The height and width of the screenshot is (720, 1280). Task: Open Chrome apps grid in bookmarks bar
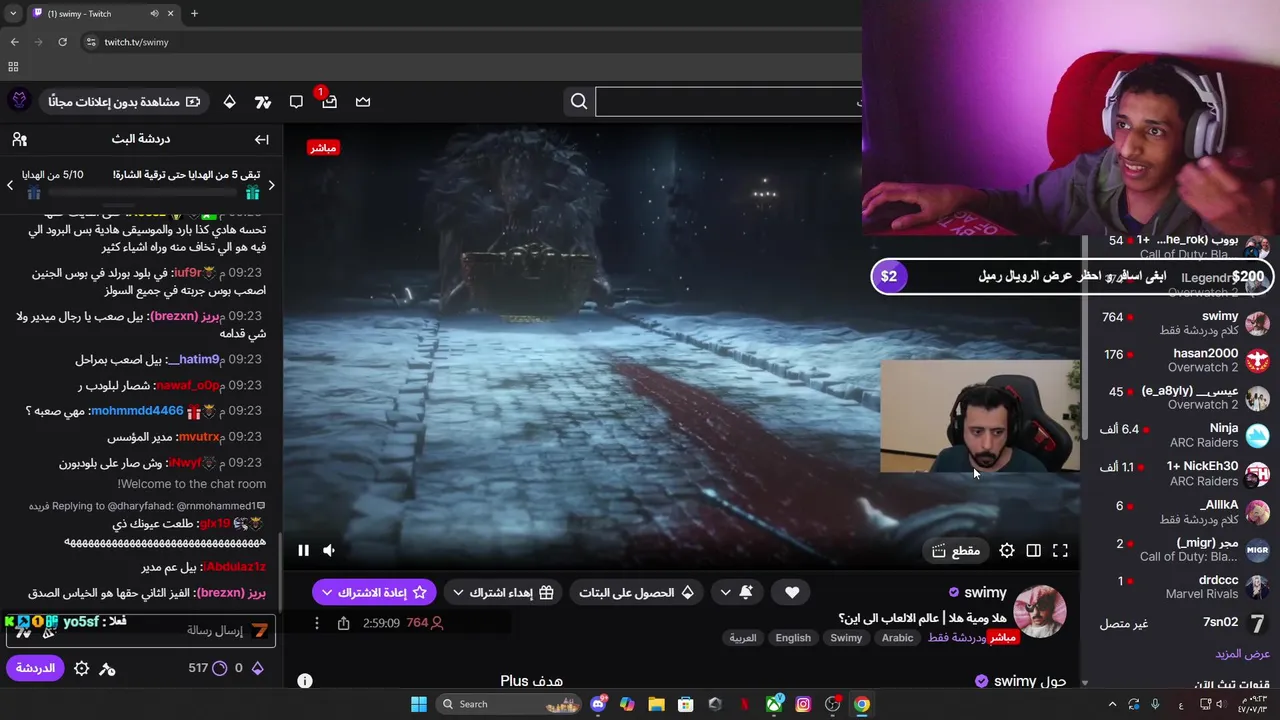pyautogui.click(x=13, y=67)
